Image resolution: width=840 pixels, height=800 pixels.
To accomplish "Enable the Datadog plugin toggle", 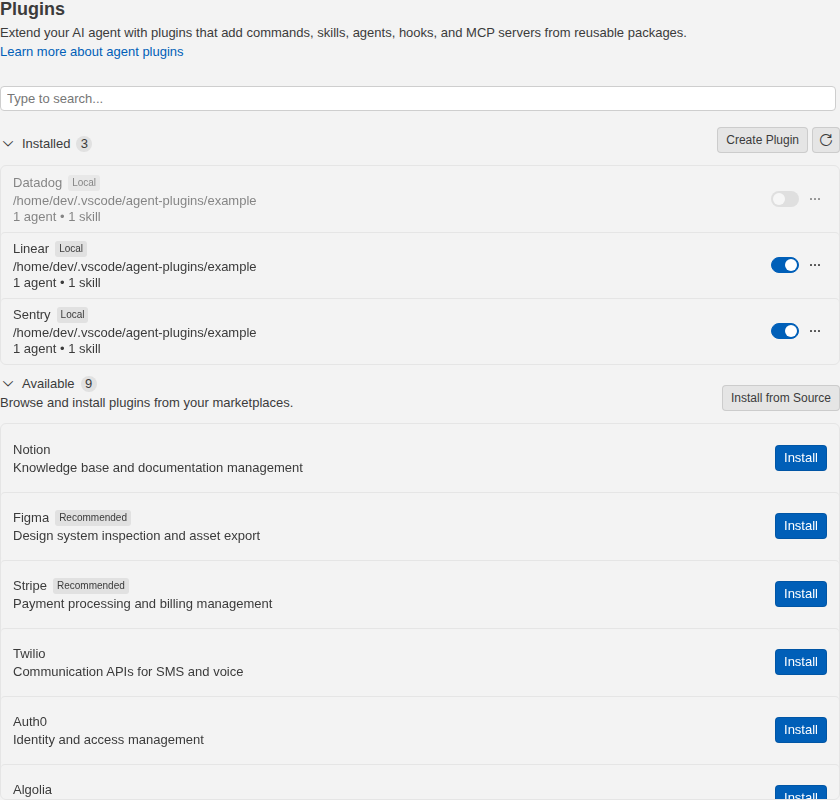I will [785, 199].
